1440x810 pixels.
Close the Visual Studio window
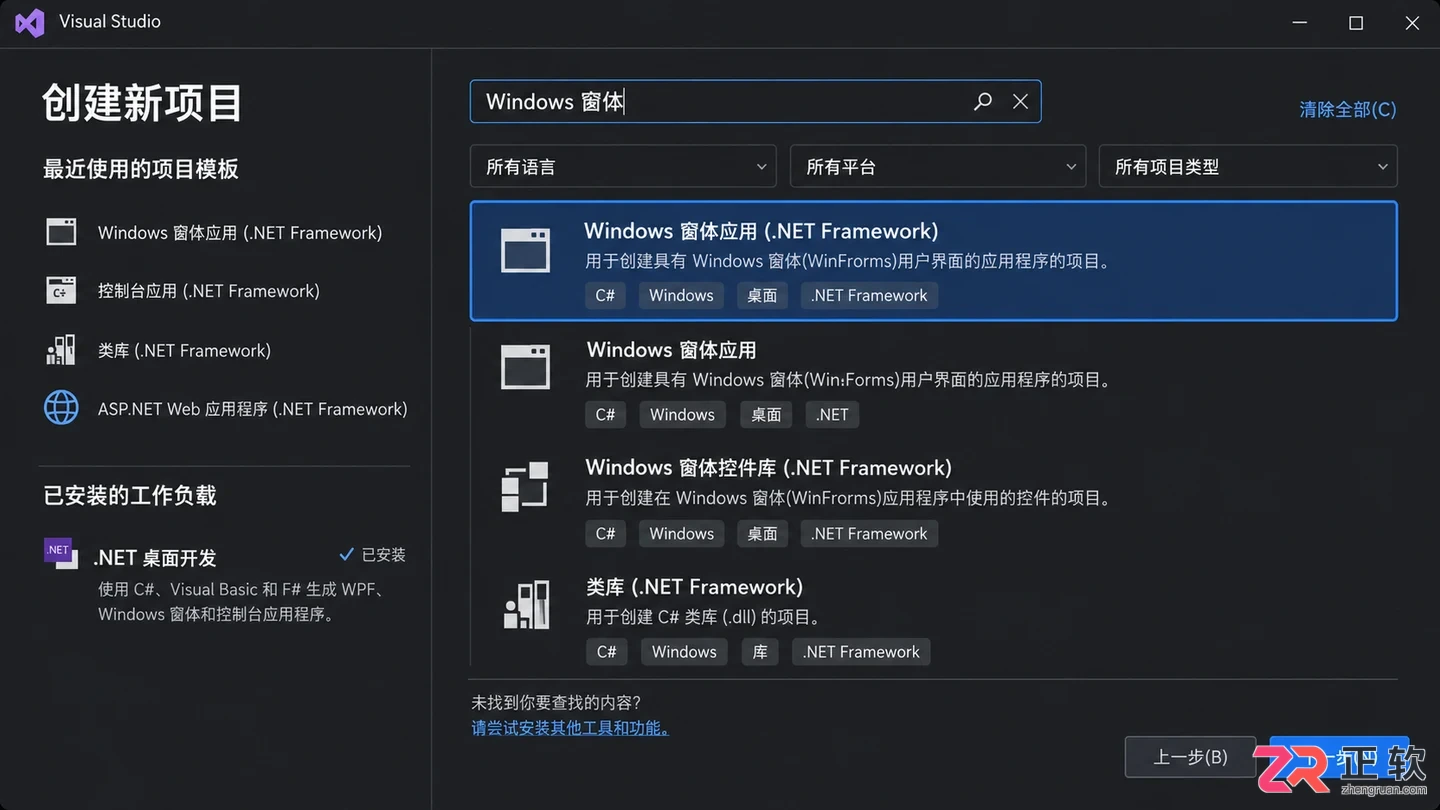[1412, 22]
